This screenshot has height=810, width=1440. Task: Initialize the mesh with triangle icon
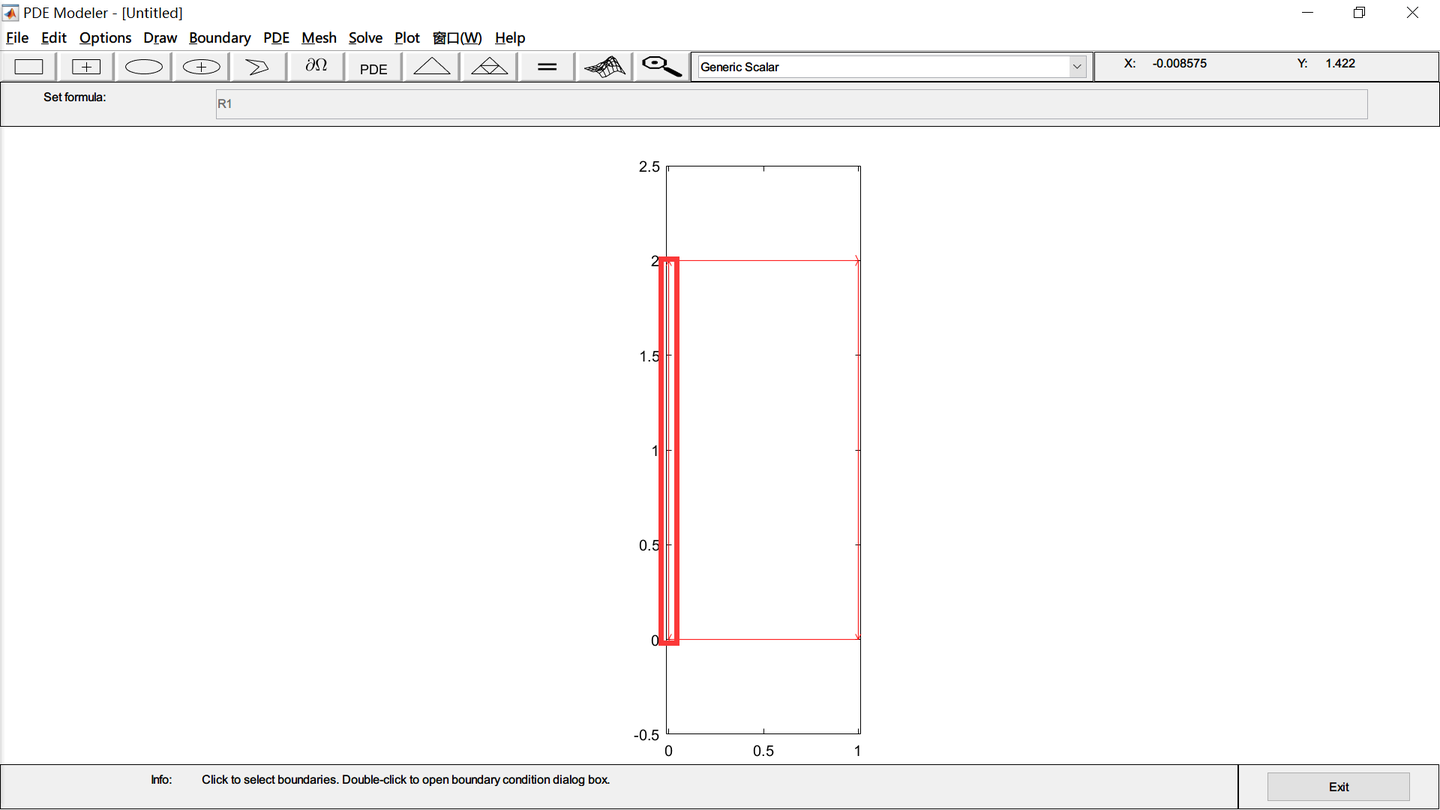click(x=430, y=66)
